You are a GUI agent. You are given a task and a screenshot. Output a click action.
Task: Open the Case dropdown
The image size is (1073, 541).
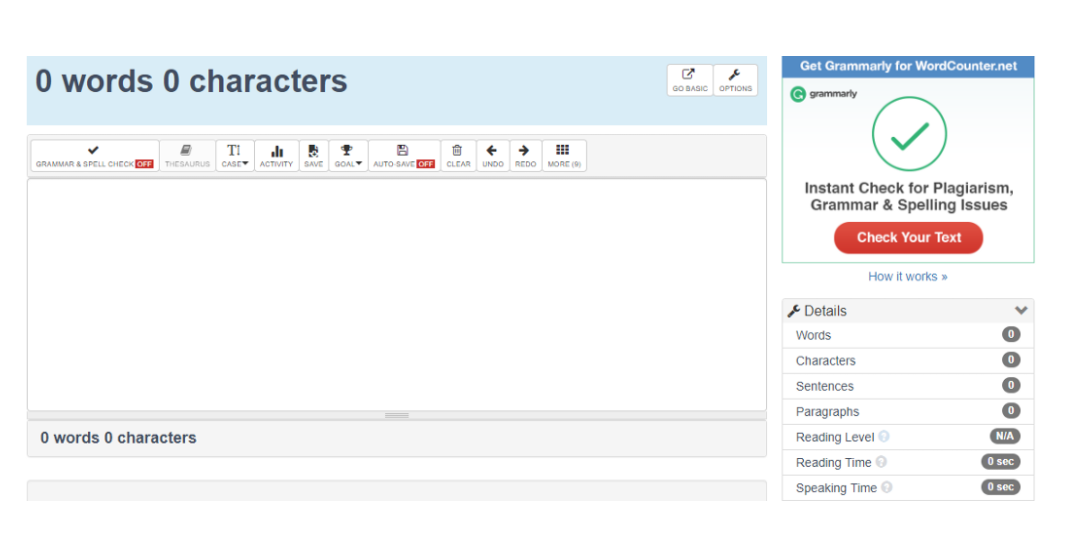pos(234,156)
